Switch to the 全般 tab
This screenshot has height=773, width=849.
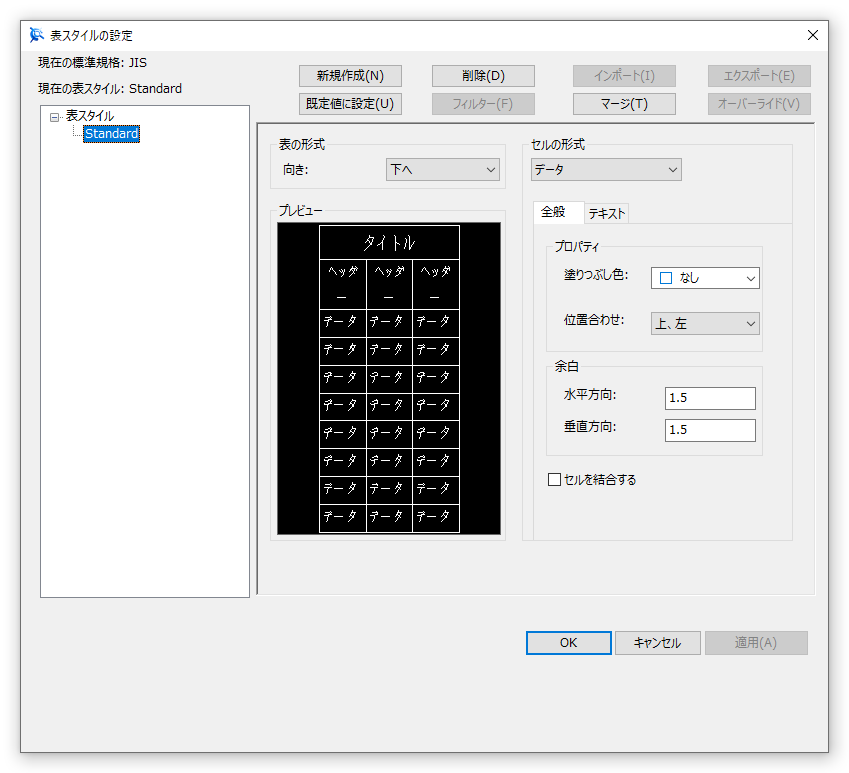(x=558, y=212)
